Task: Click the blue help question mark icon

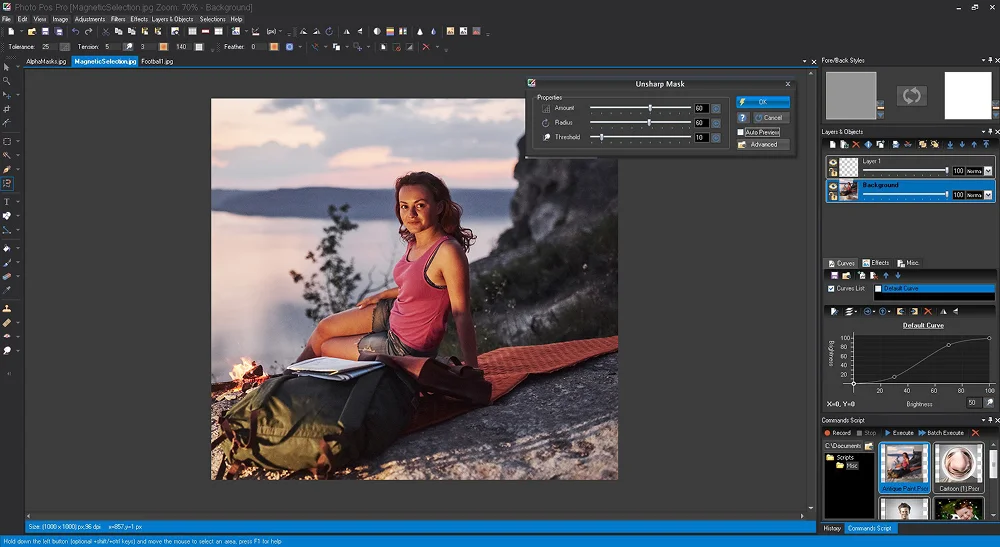Action: pyautogui.click(x=742, y=117)
